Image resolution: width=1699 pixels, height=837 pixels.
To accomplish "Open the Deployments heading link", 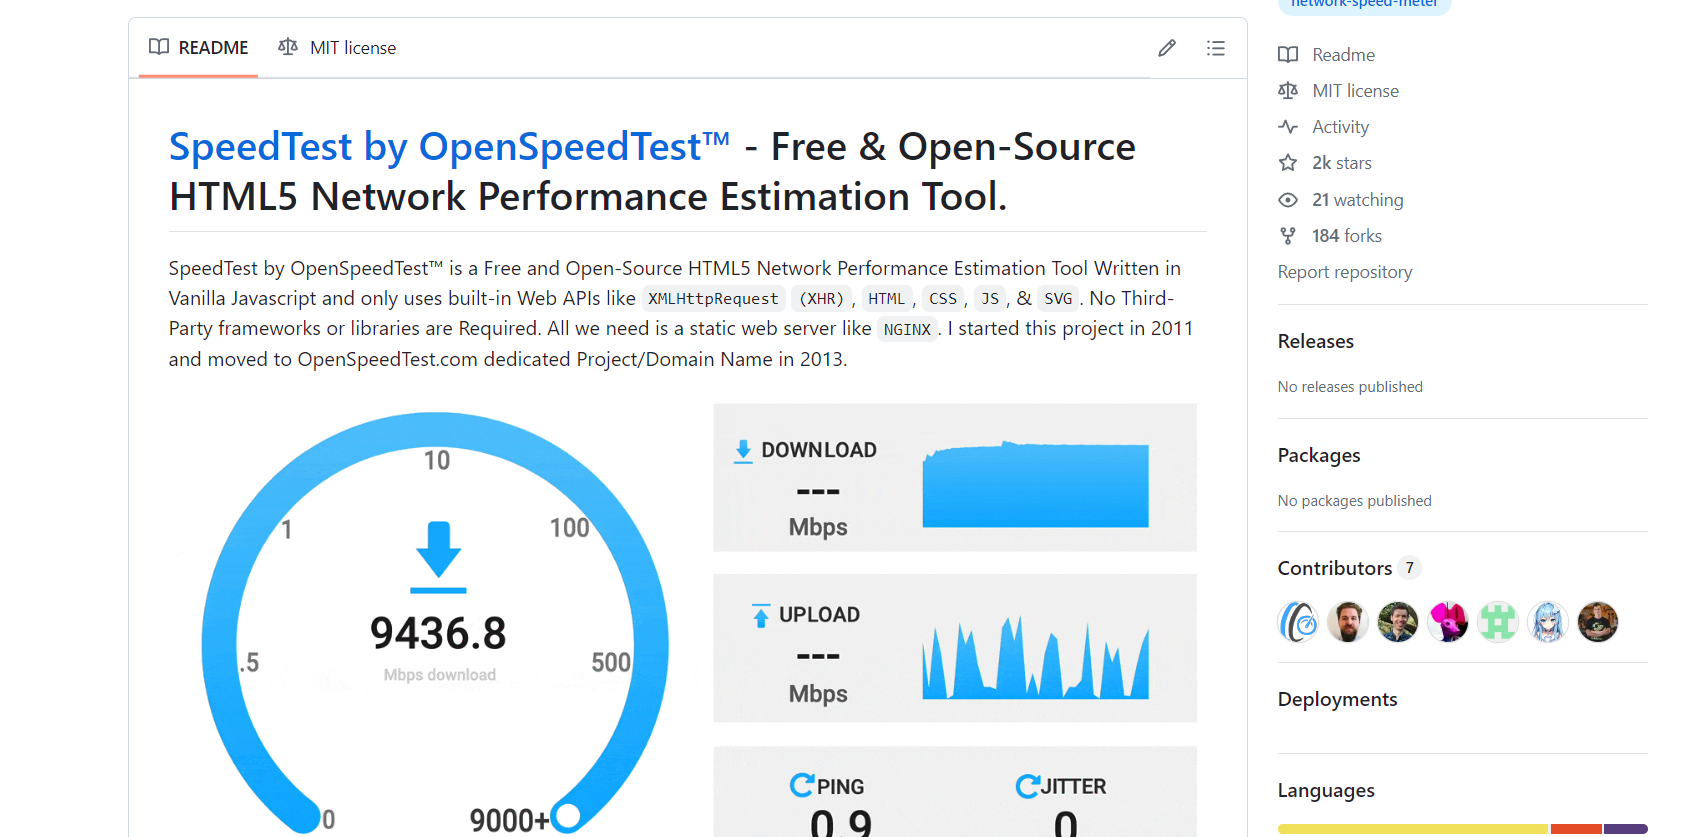I will click(1338, 699).
